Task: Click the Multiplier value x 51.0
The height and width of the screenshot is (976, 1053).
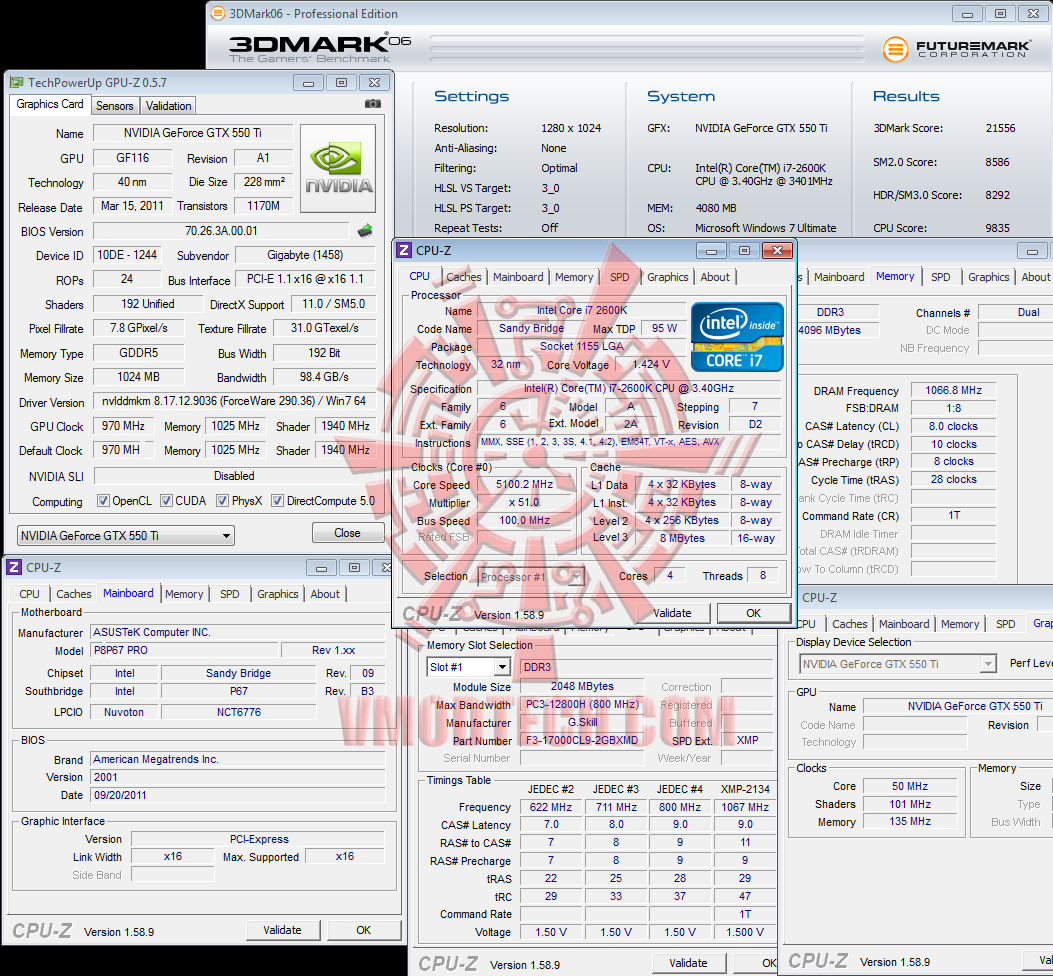Action: coord(524,502)
